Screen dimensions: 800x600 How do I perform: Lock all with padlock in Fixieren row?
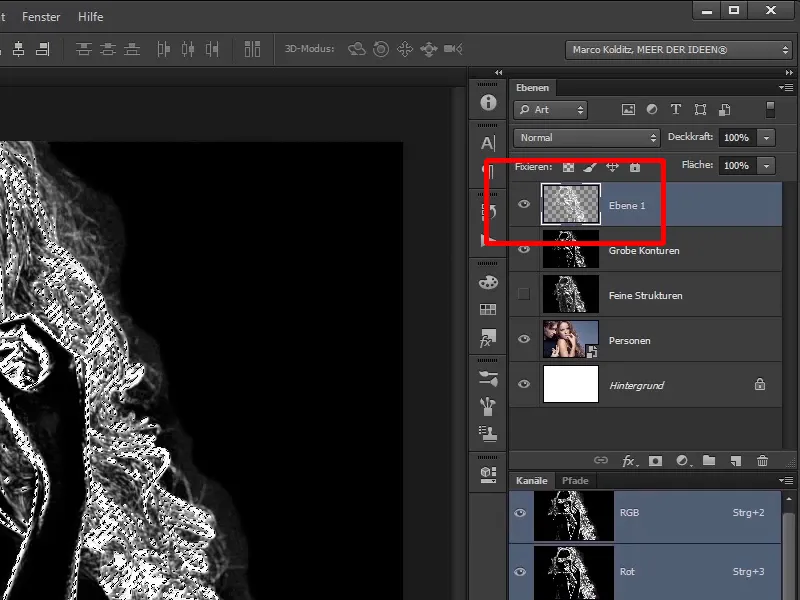tap(635, 167)
